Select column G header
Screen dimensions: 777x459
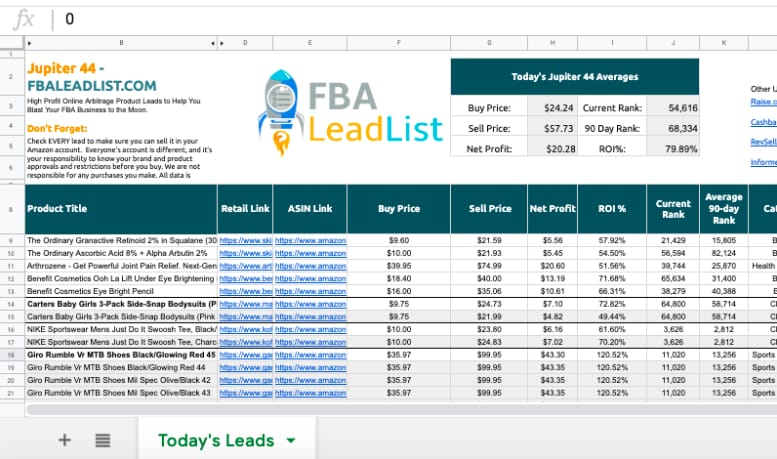click(489, 44)
